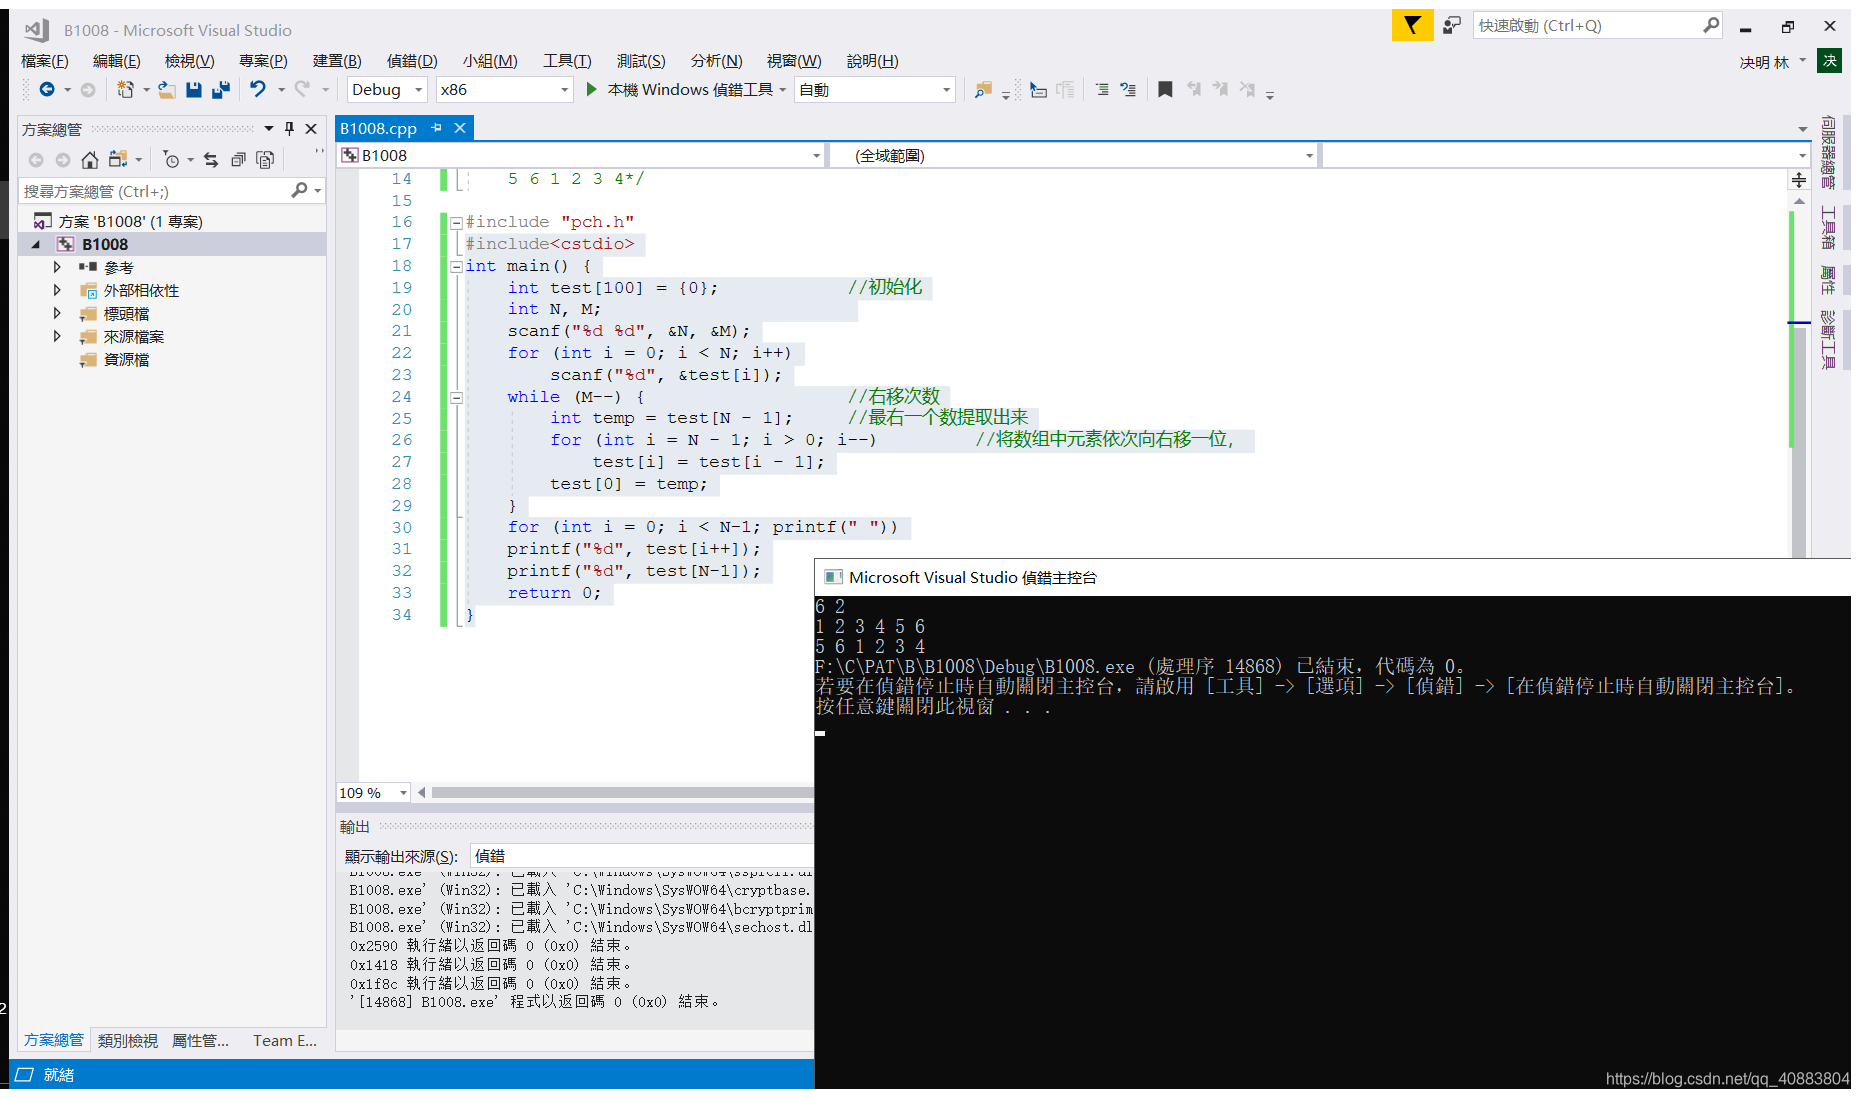The image size is (1860, 1098).
Task: Click Sync with Active Document in Solution Explorer
Action: pos(211,160)
